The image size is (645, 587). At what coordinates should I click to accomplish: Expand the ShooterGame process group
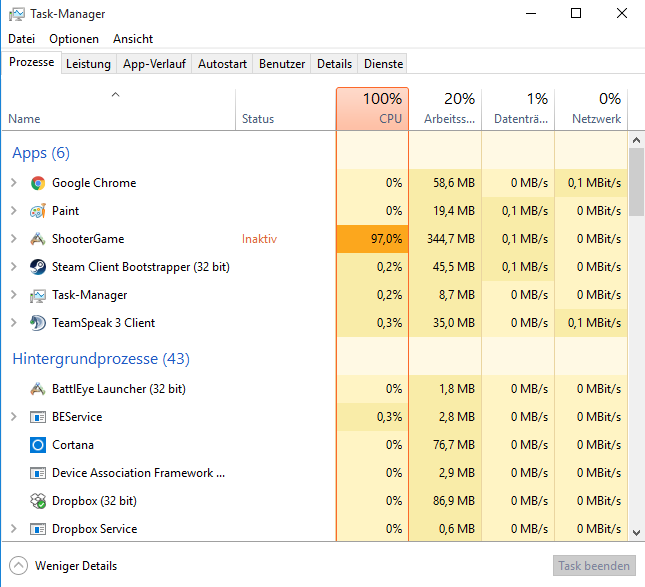[x=14, y=239]
